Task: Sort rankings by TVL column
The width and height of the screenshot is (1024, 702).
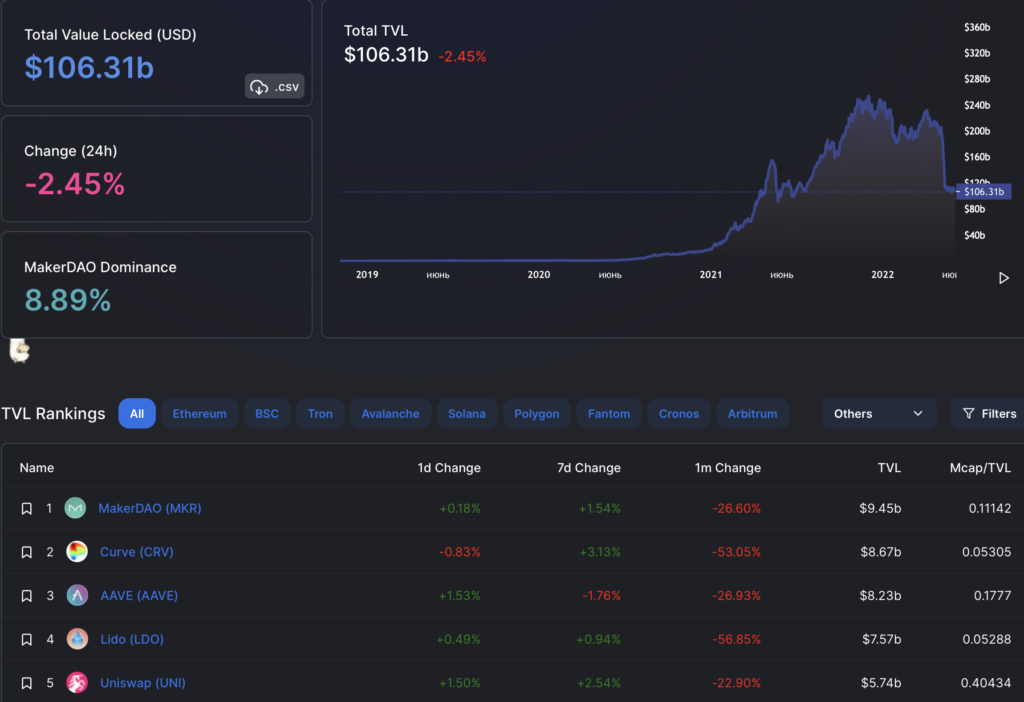Action: tap(888, 467)
